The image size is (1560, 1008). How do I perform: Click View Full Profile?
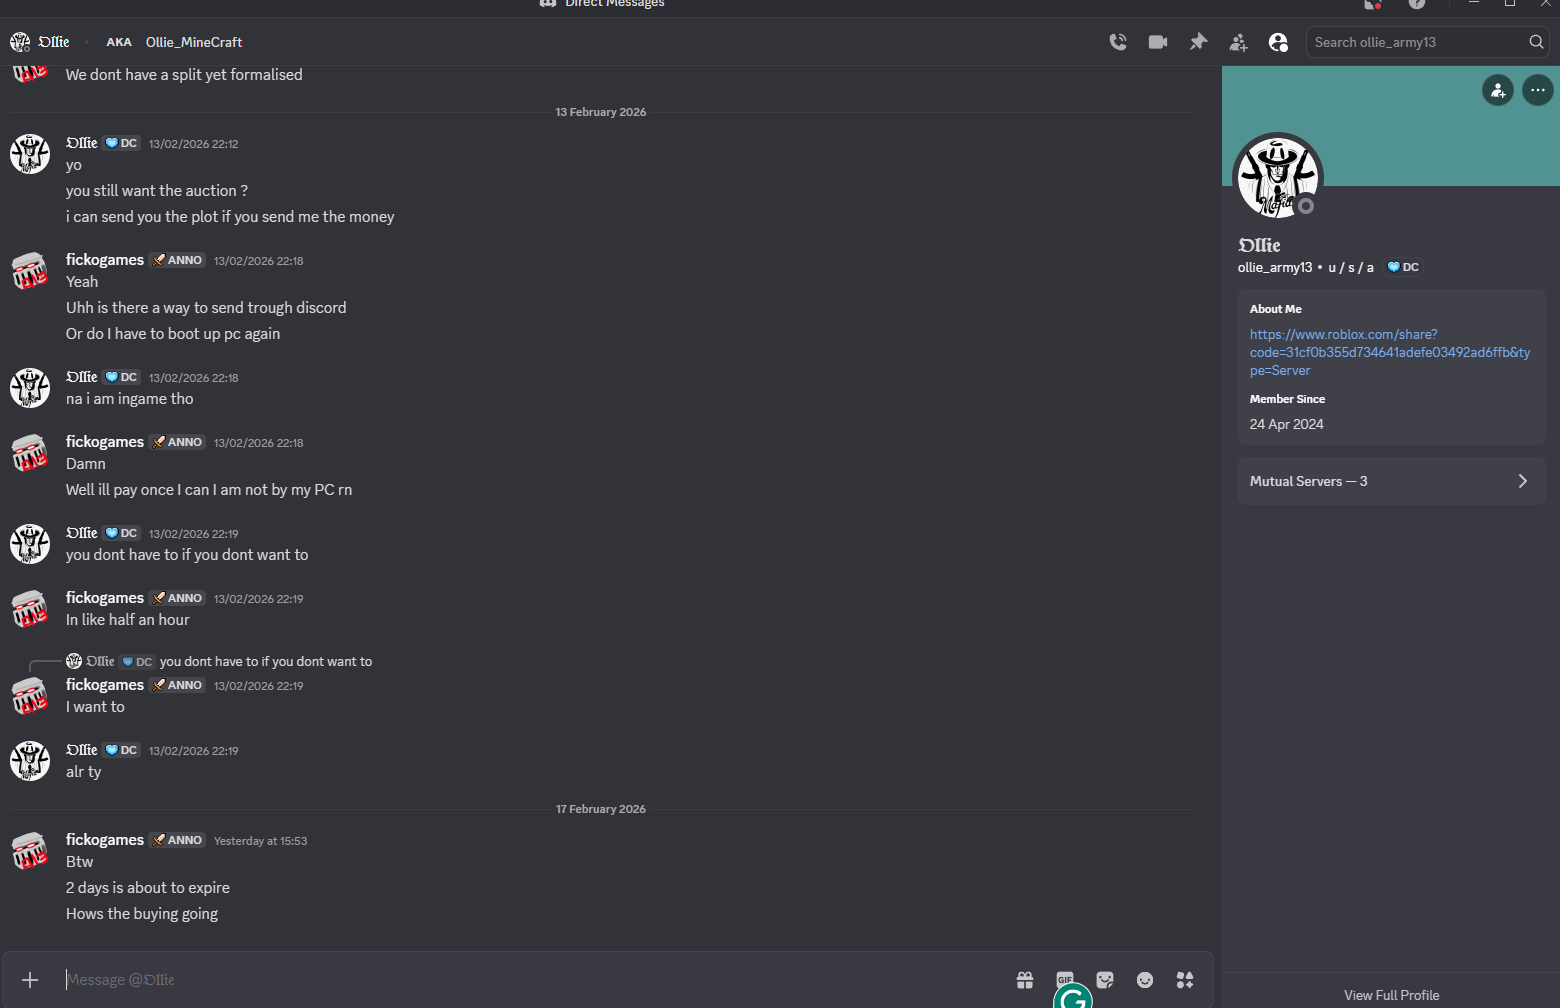pos(1391,995)
